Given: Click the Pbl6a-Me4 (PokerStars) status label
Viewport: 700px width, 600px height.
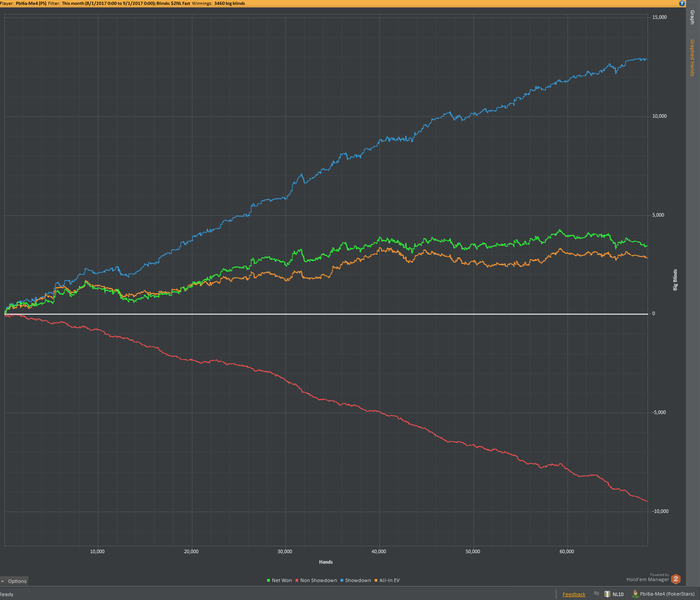Looking at the screenshot, I should coord(667,594).
